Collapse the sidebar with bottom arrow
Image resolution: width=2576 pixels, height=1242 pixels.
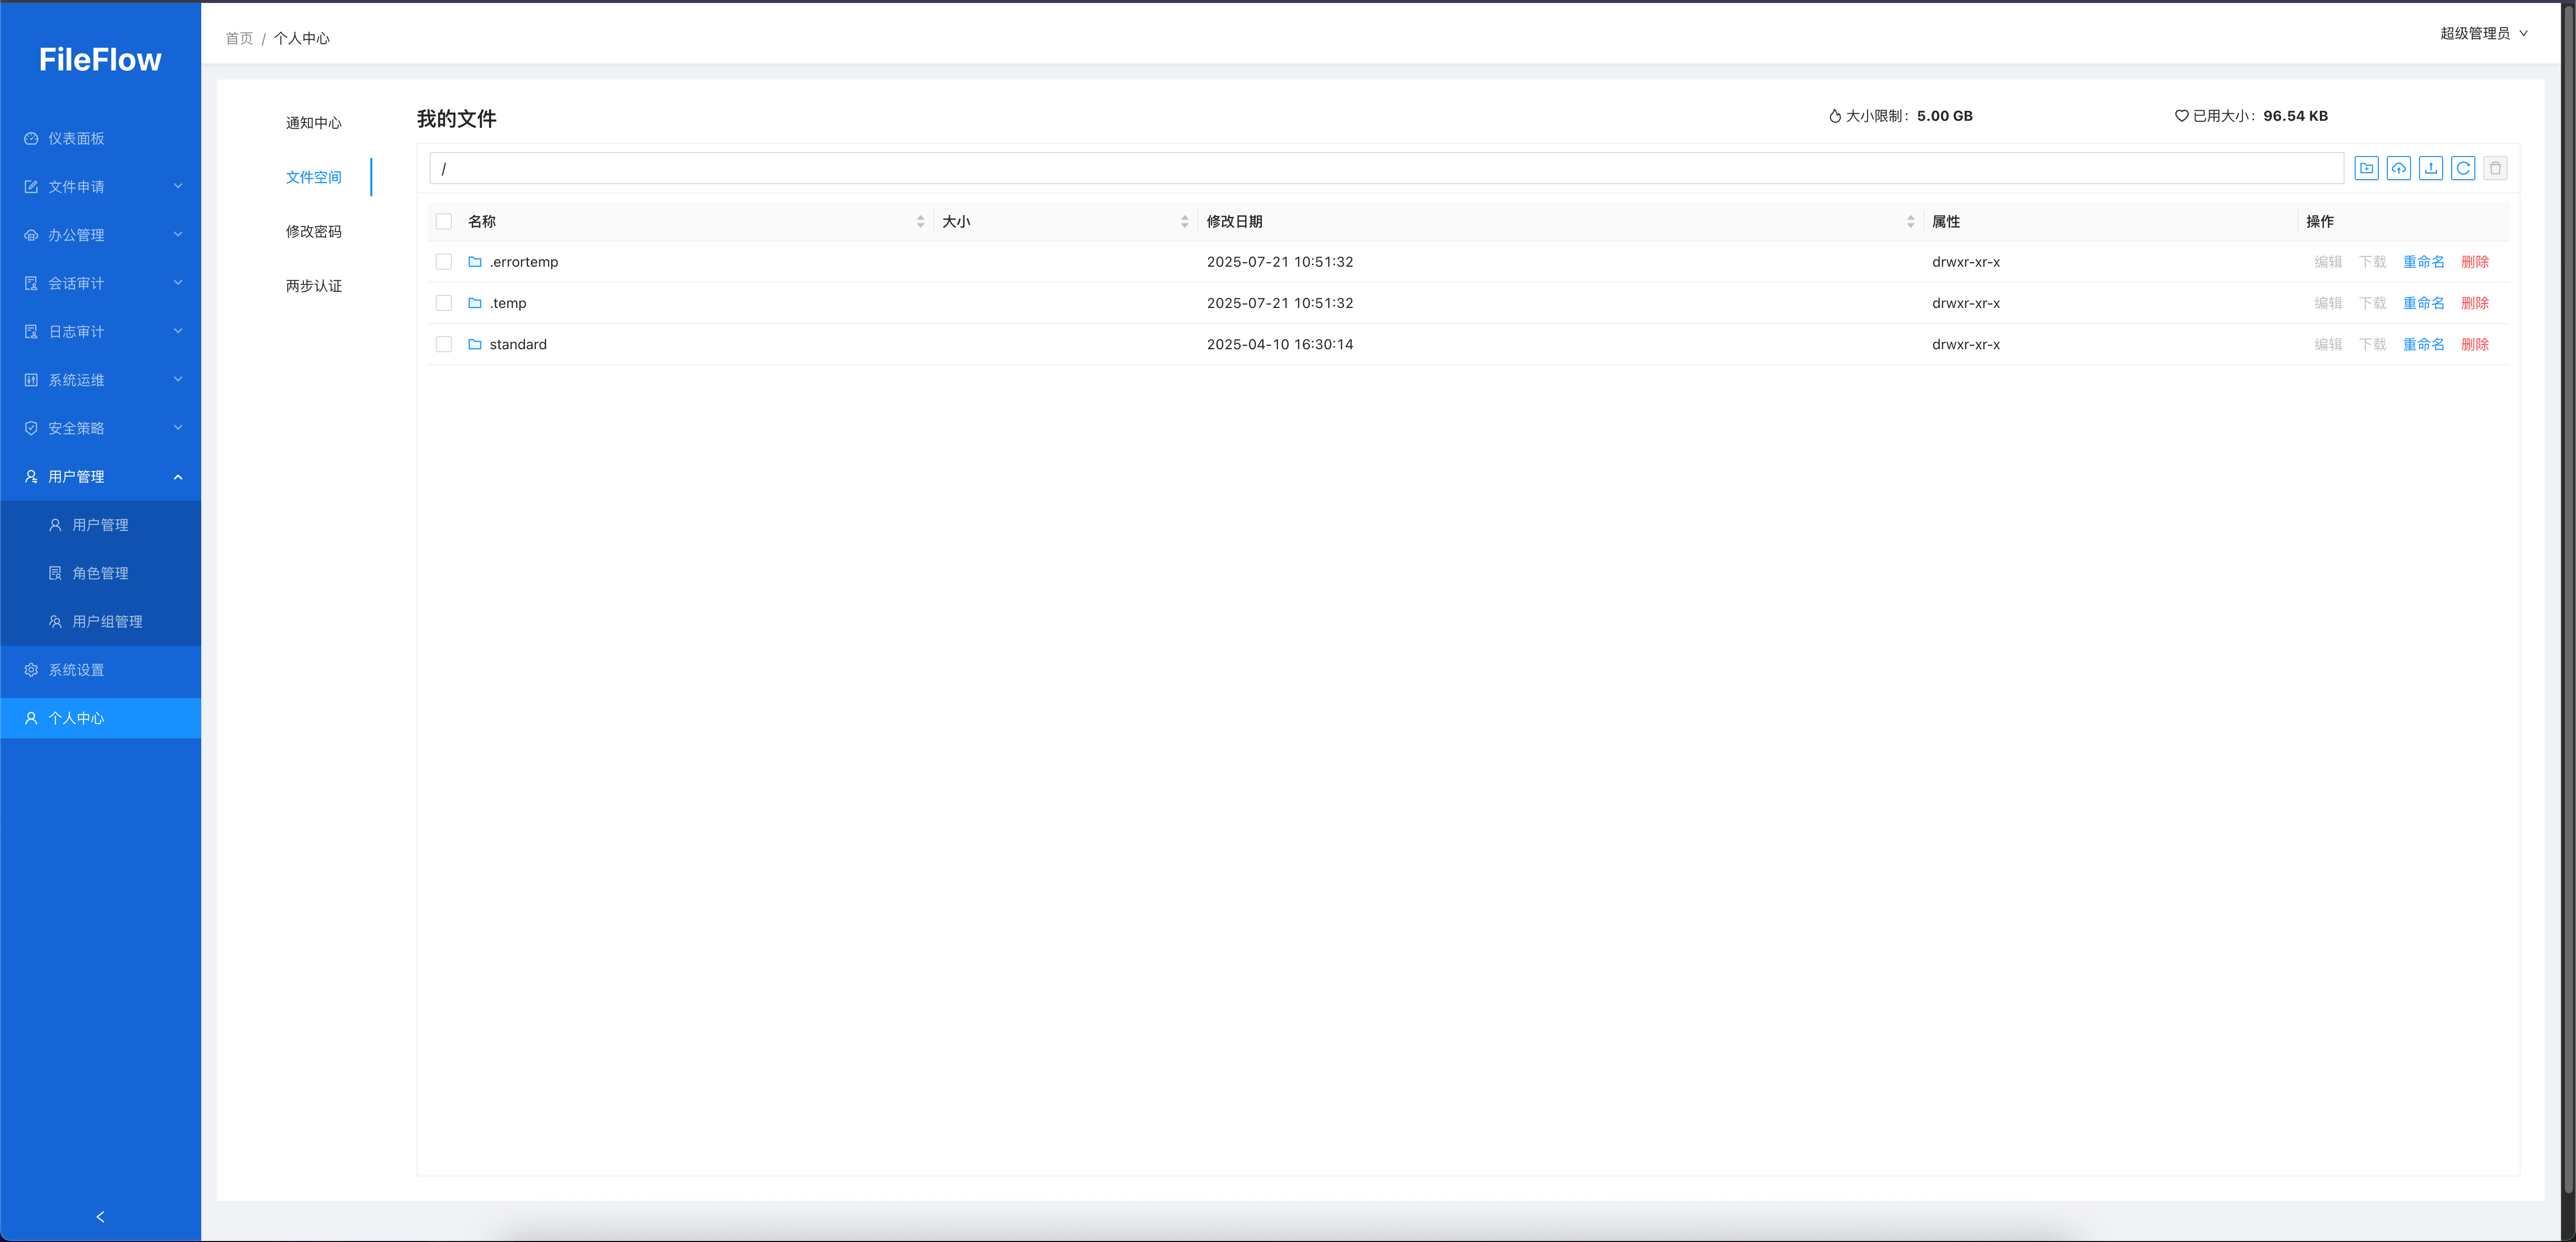[100, 1217]
